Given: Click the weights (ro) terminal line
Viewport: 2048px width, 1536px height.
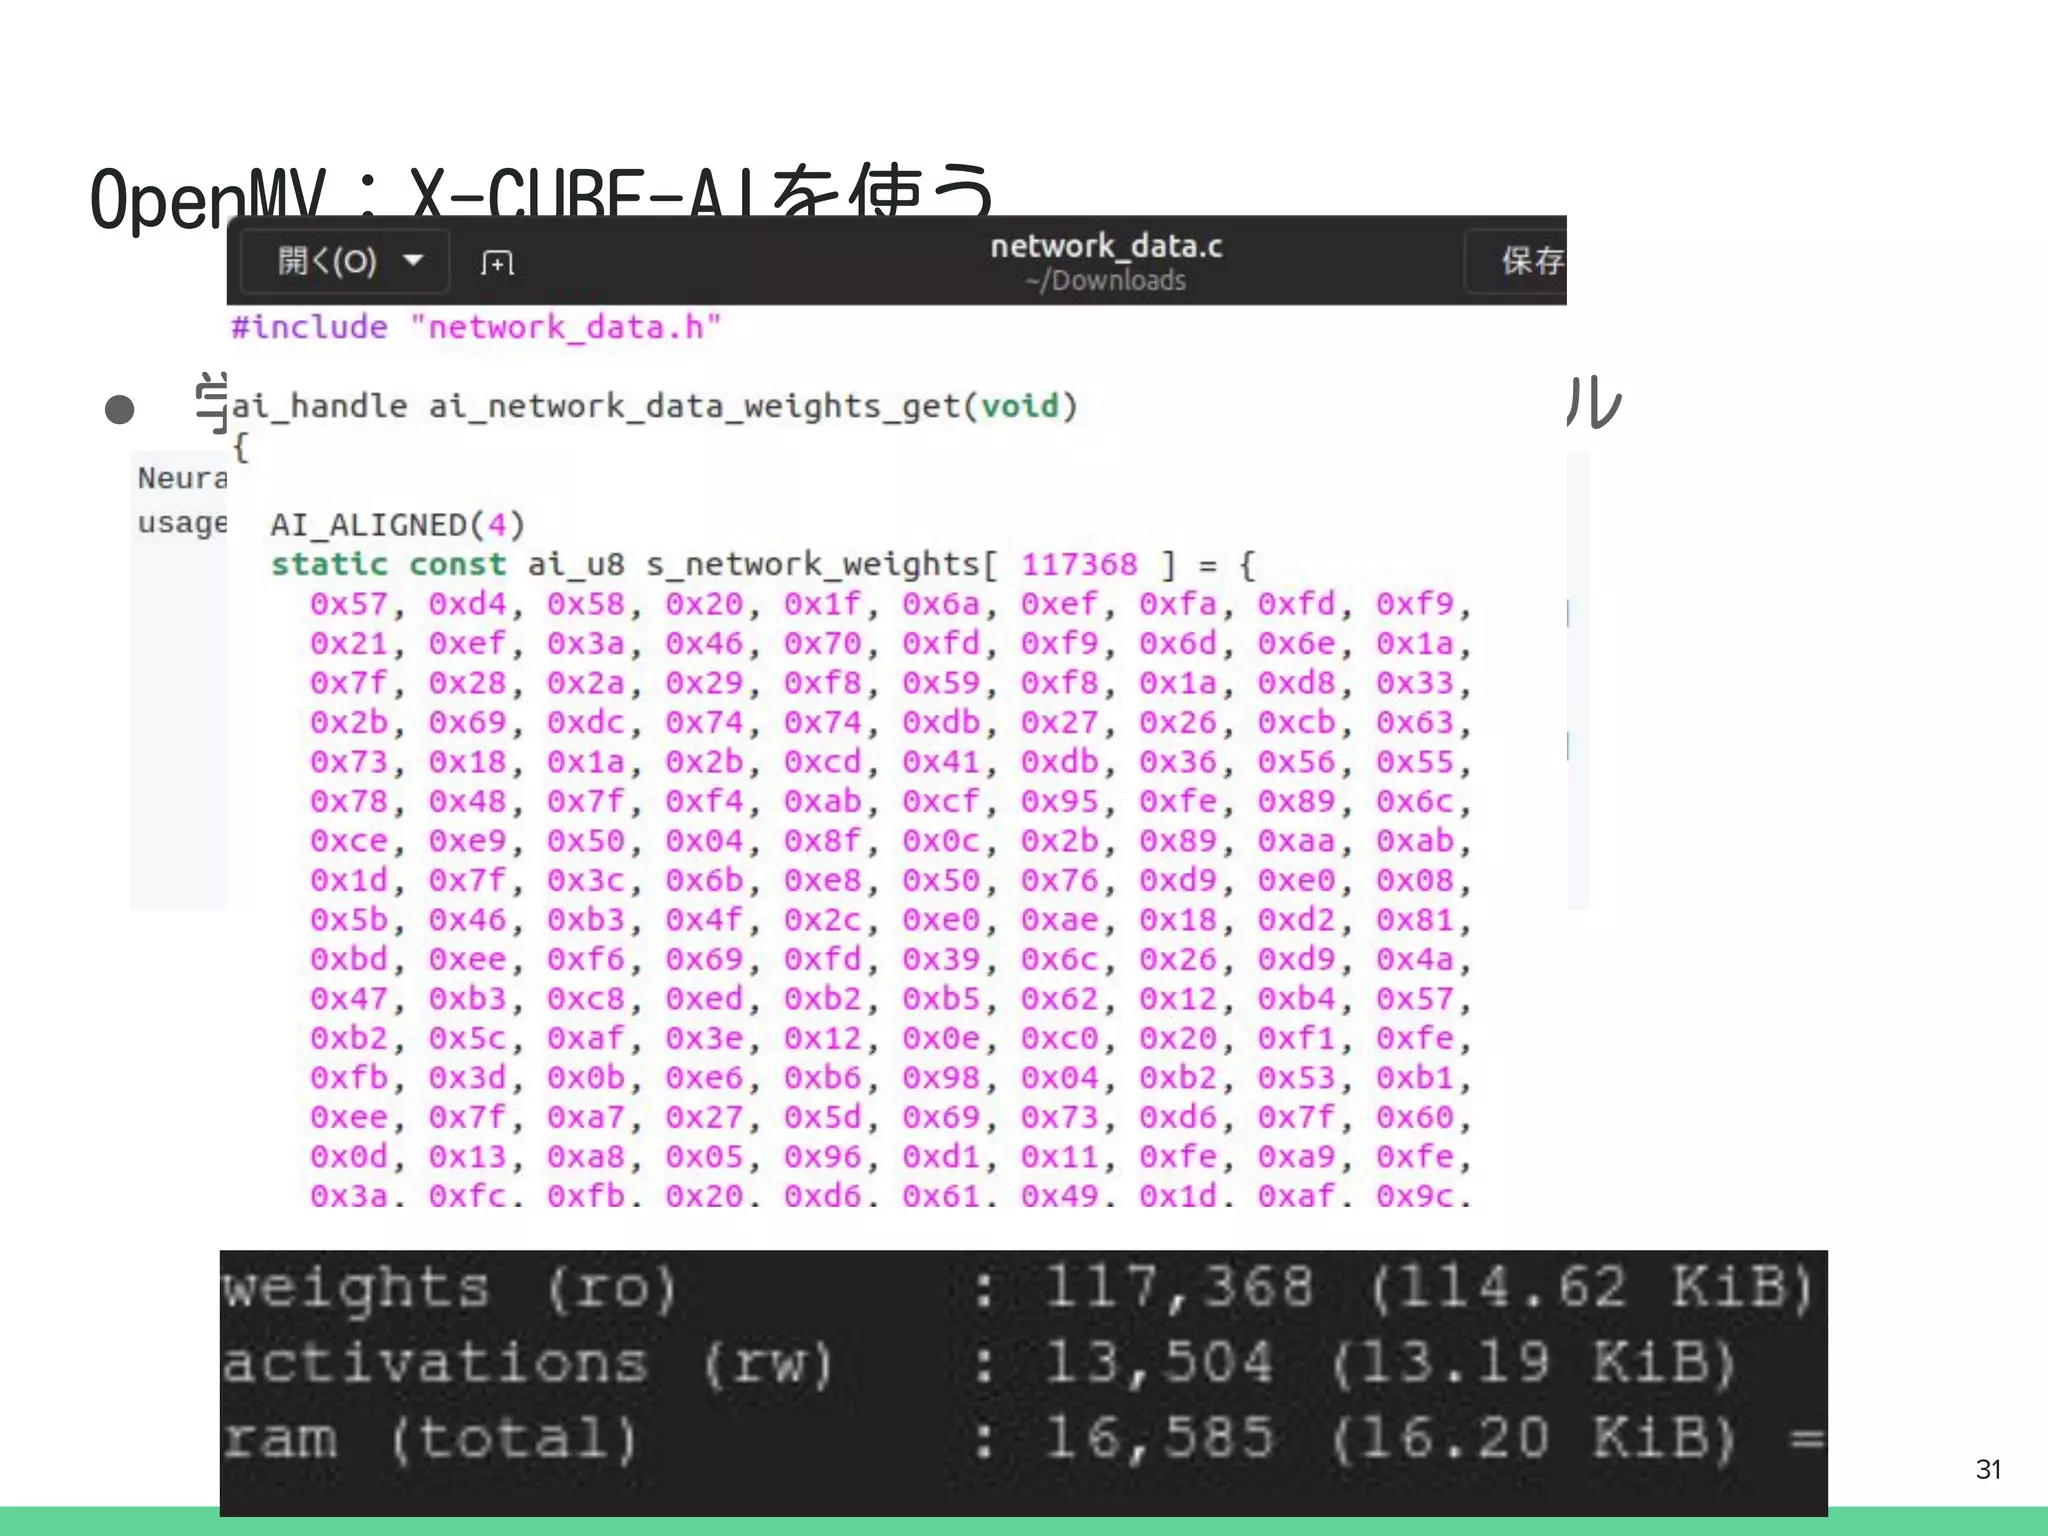Looking at the screenshot, I should click(x=448, y=1288).
